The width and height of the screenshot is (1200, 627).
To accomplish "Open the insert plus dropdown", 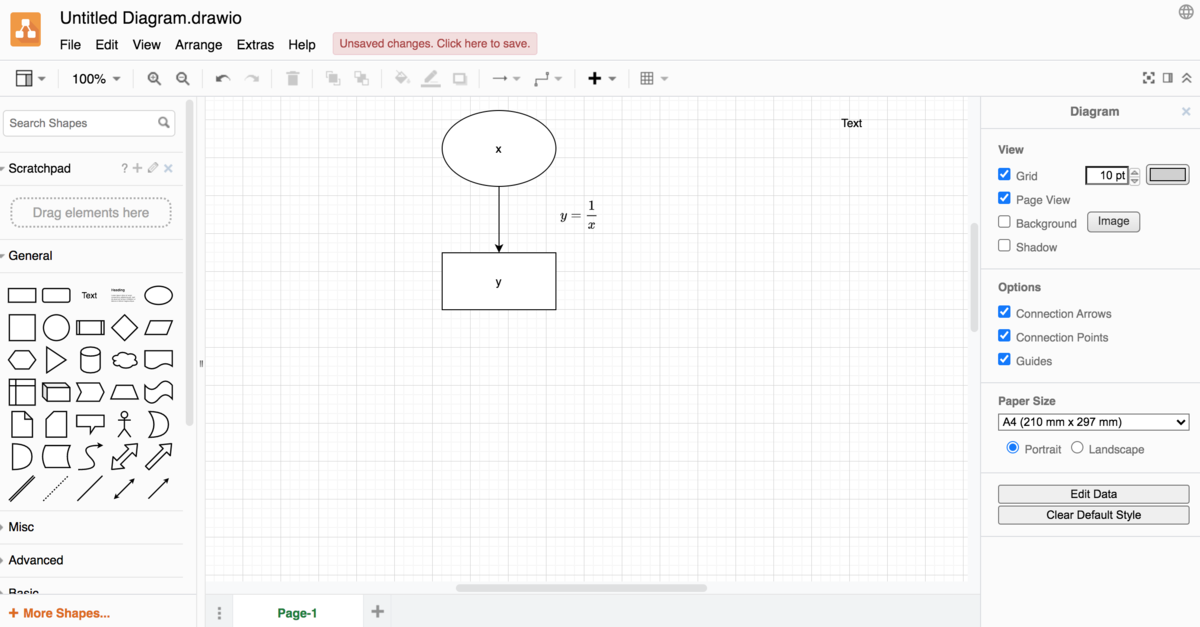I will tap(602, 78).
